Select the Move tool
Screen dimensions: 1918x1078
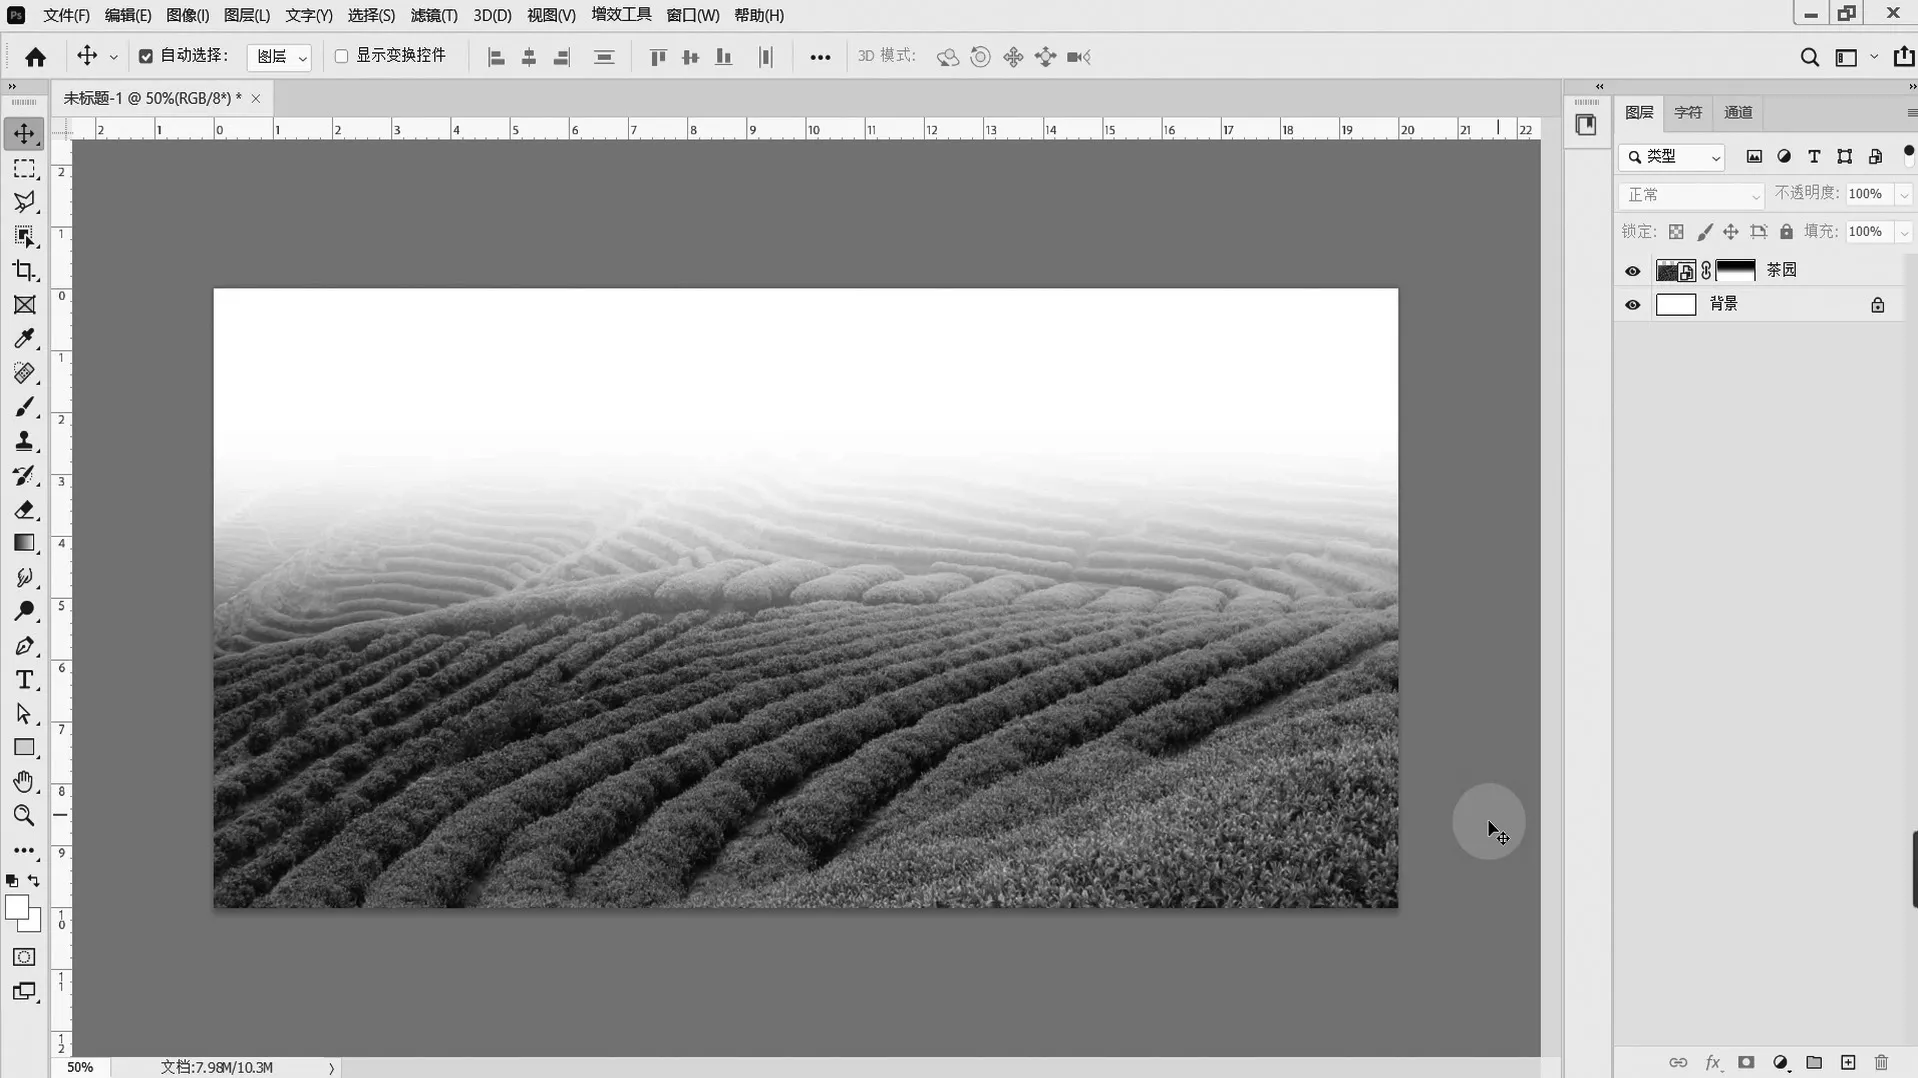click(x=24, y=134)
